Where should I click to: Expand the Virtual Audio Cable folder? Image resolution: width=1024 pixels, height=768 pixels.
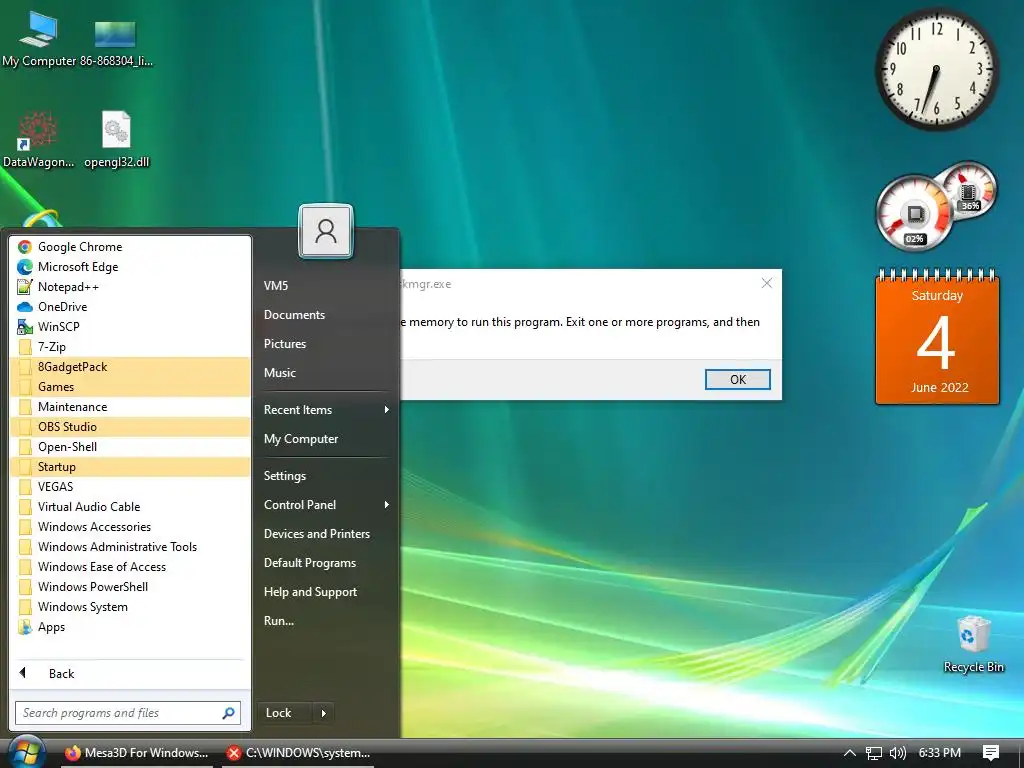(131, 507)
